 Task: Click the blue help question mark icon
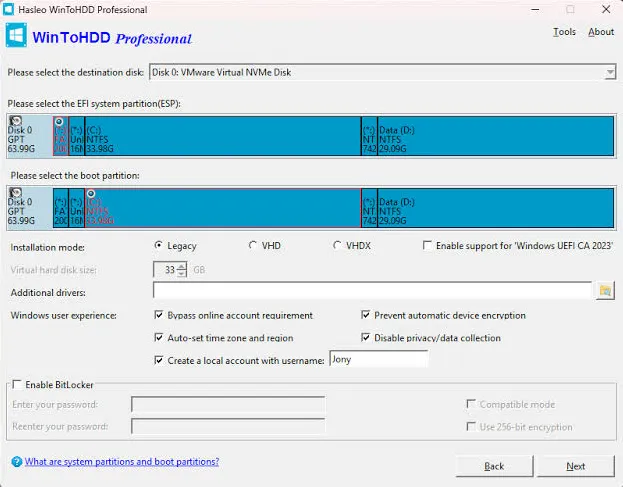(17, 462)
